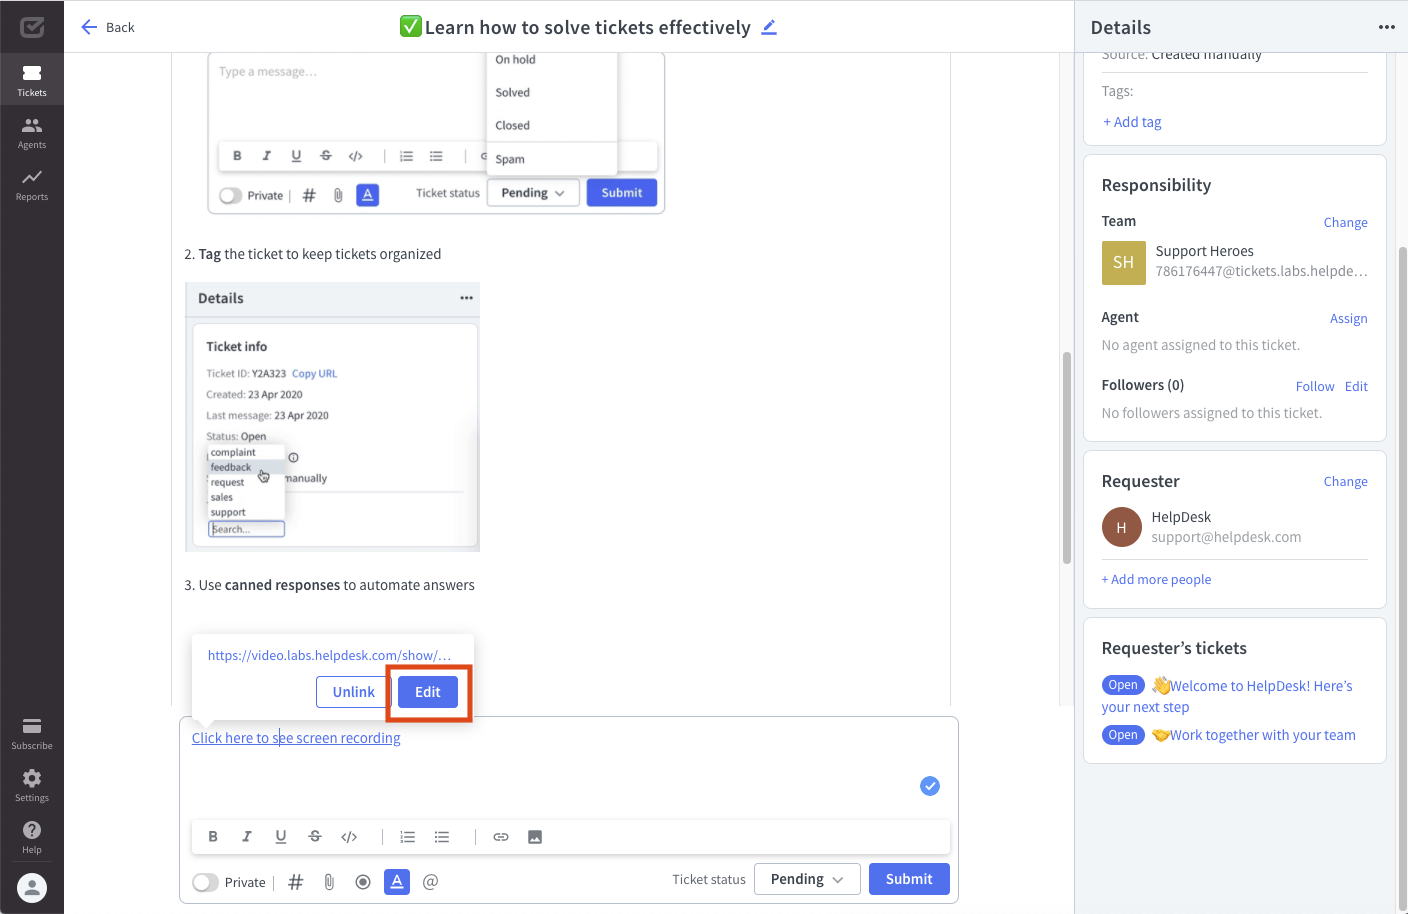Mention someone using the @ icon
The width and height of the screenshot is (1408, 914).
click(431, 882)
